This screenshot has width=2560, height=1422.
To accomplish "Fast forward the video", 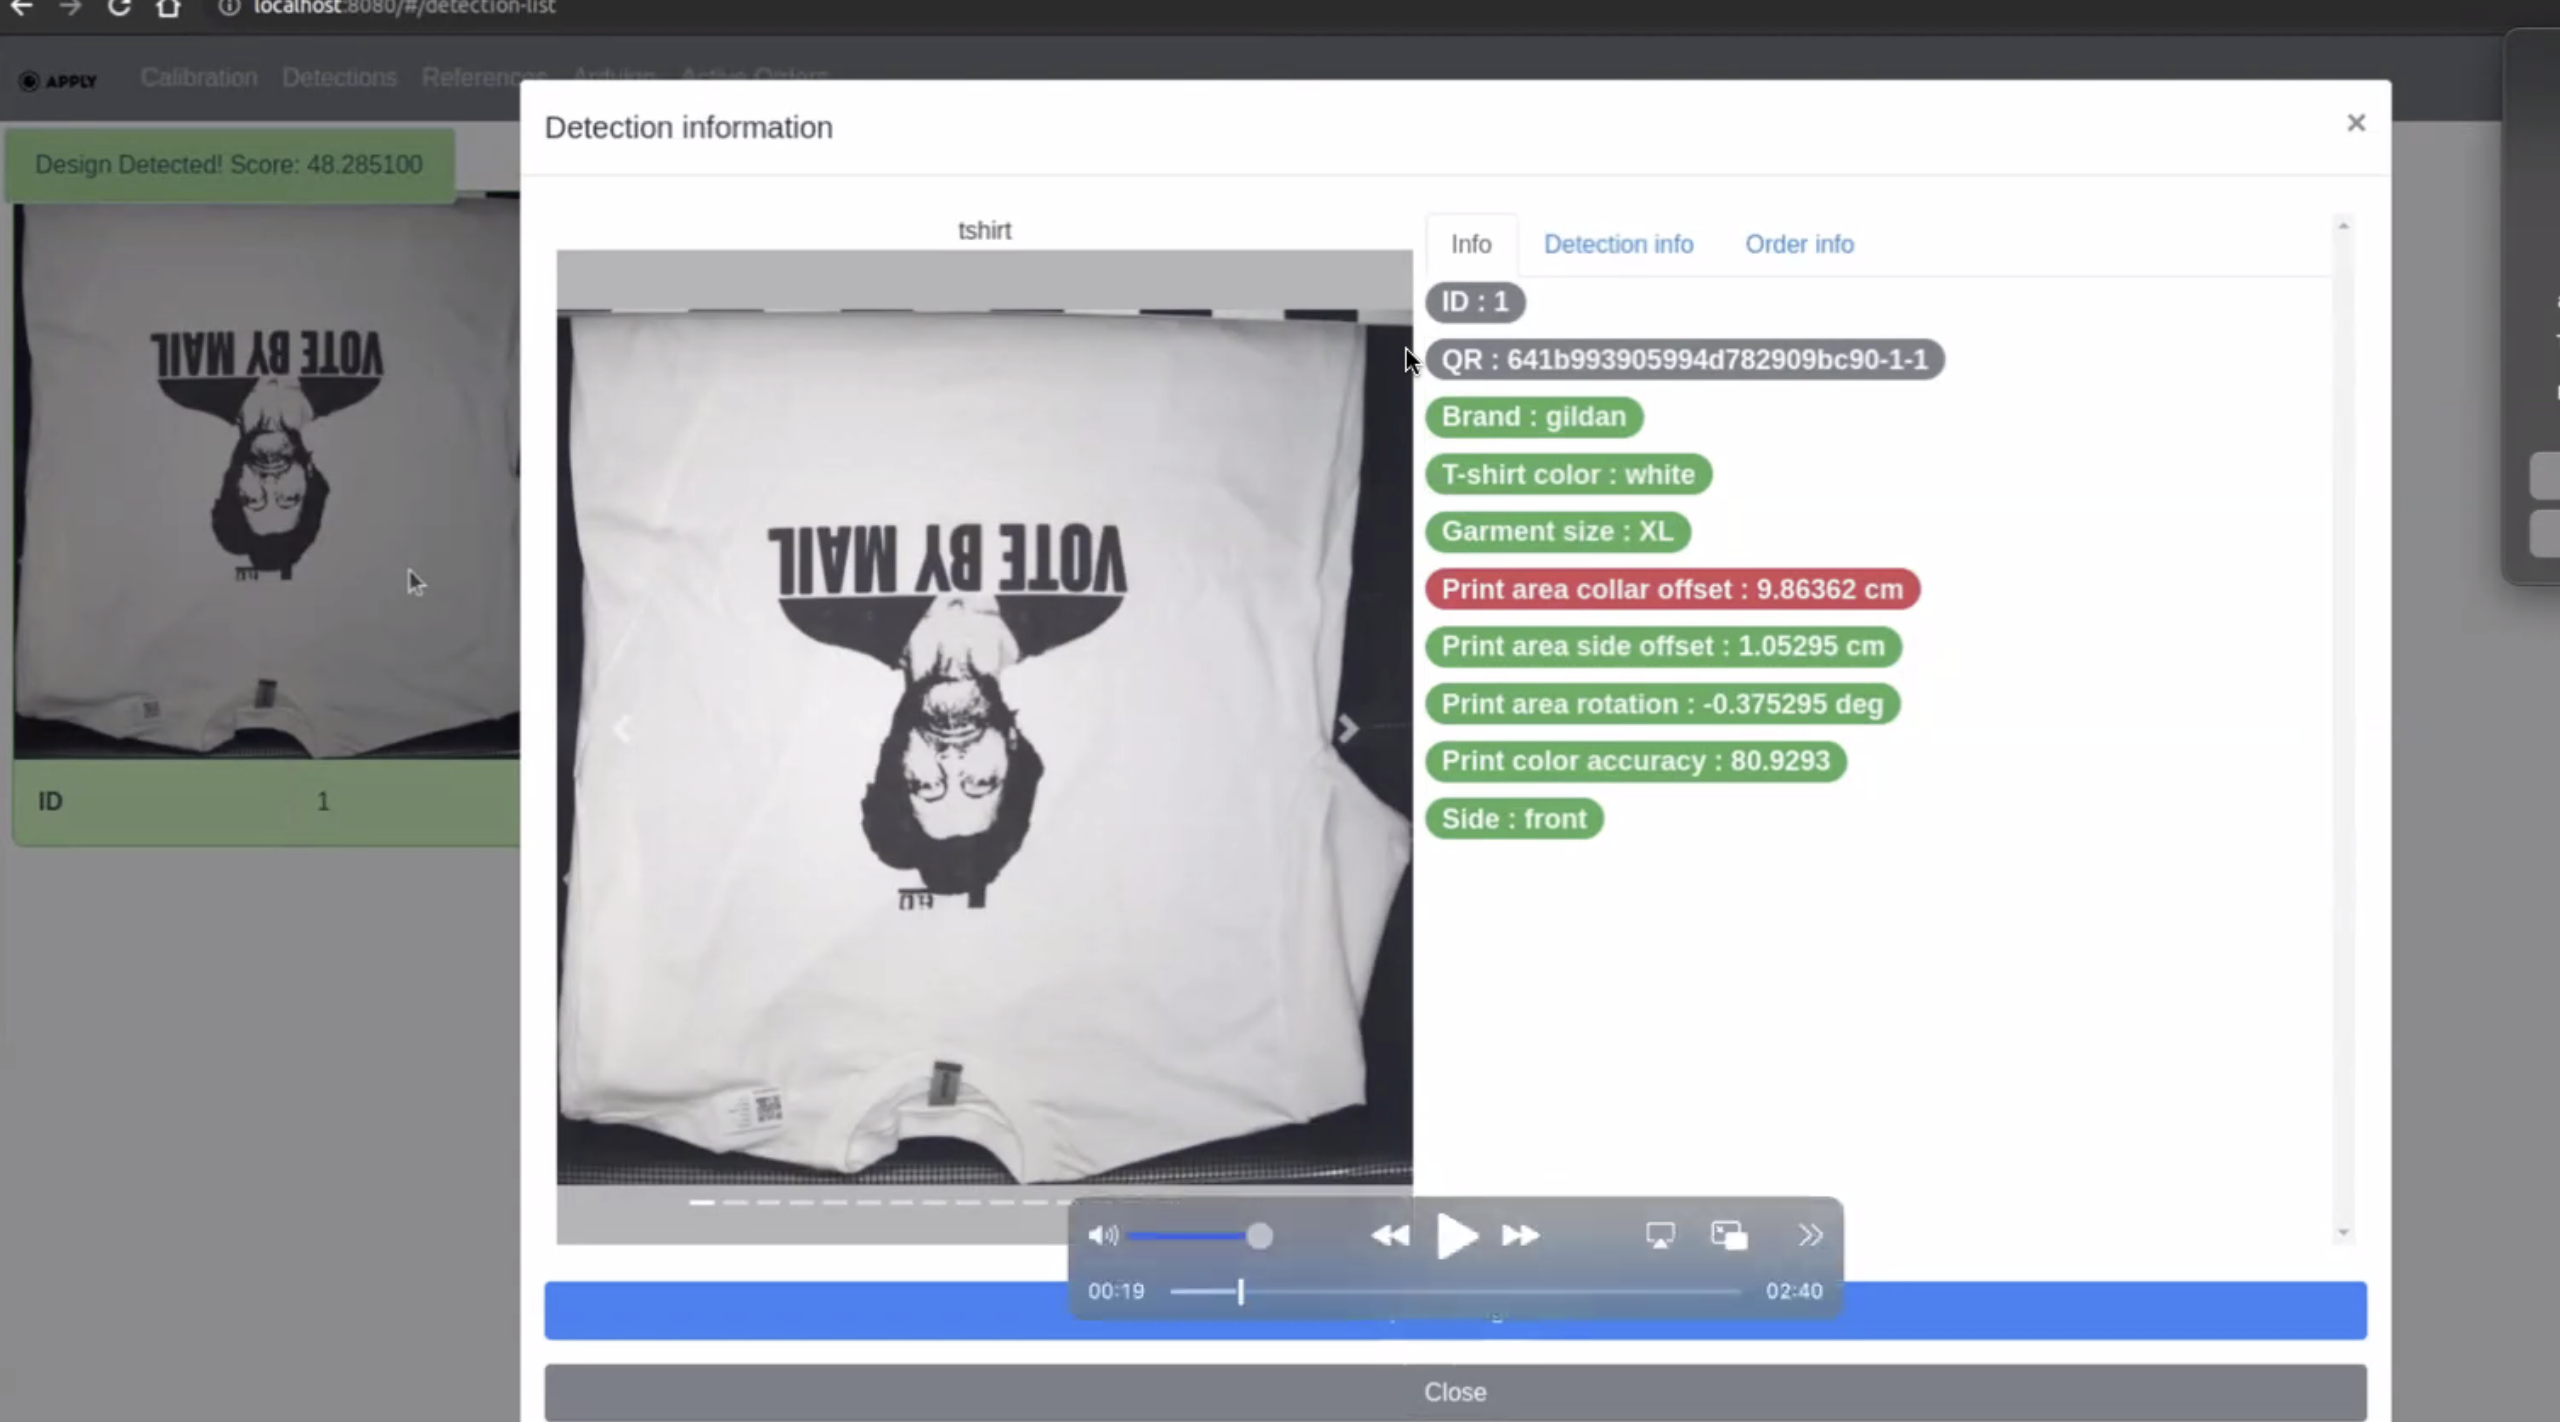I will pos(1520,1236).
